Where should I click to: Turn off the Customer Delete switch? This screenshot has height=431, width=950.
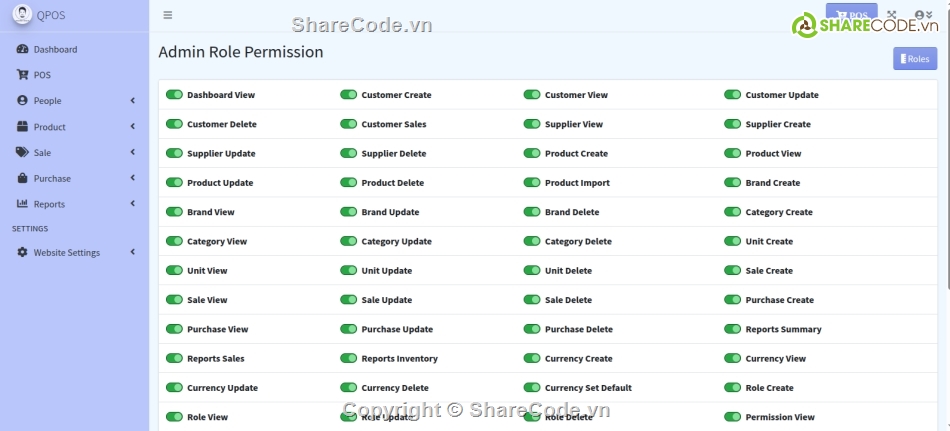coord(174,124)
